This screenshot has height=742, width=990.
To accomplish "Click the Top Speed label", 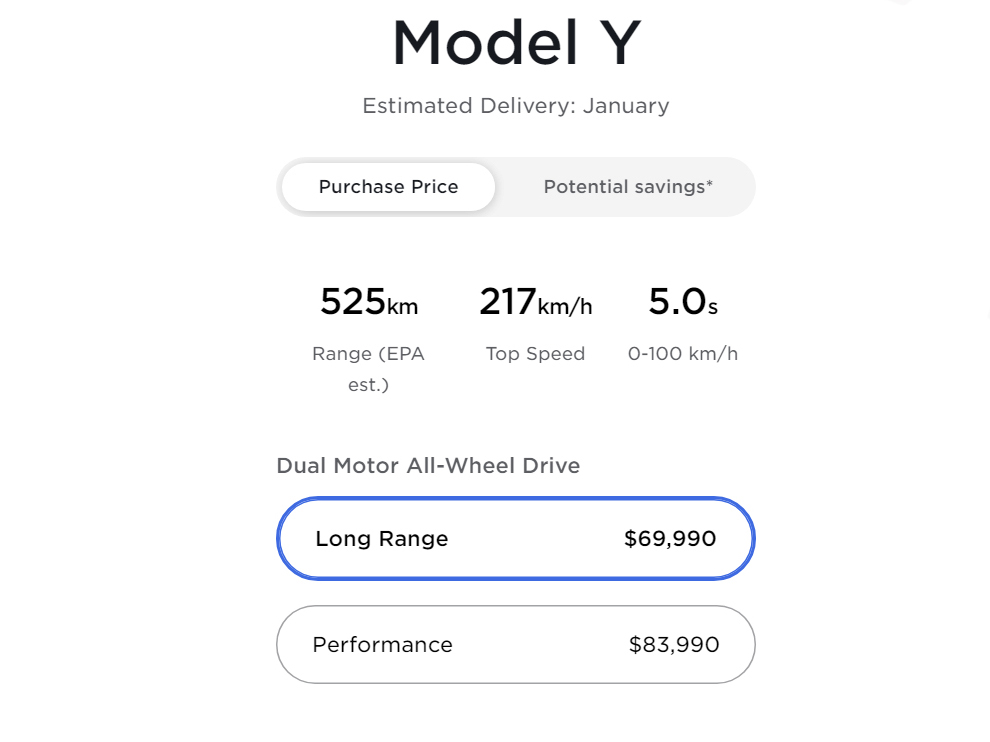I will click(x=535, y=354).
